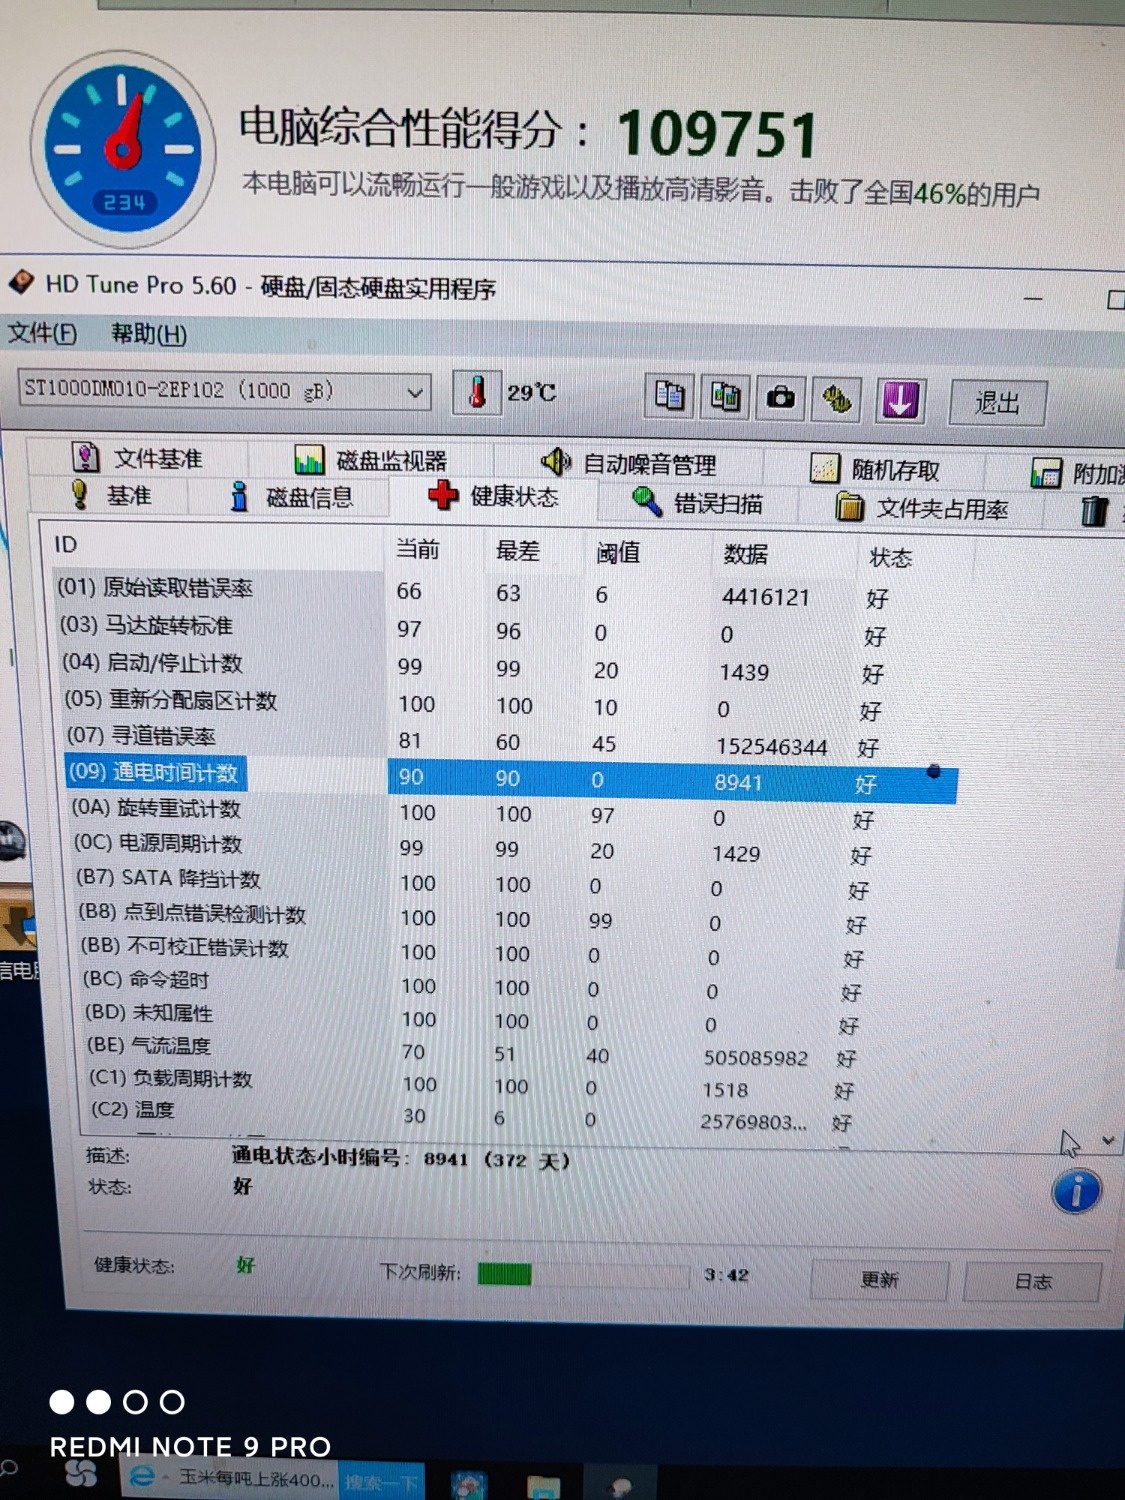This screenshot has width=1125, height=1500.
Task: Switch to the 自动噪音管理 tab
Action: [629, 464]
